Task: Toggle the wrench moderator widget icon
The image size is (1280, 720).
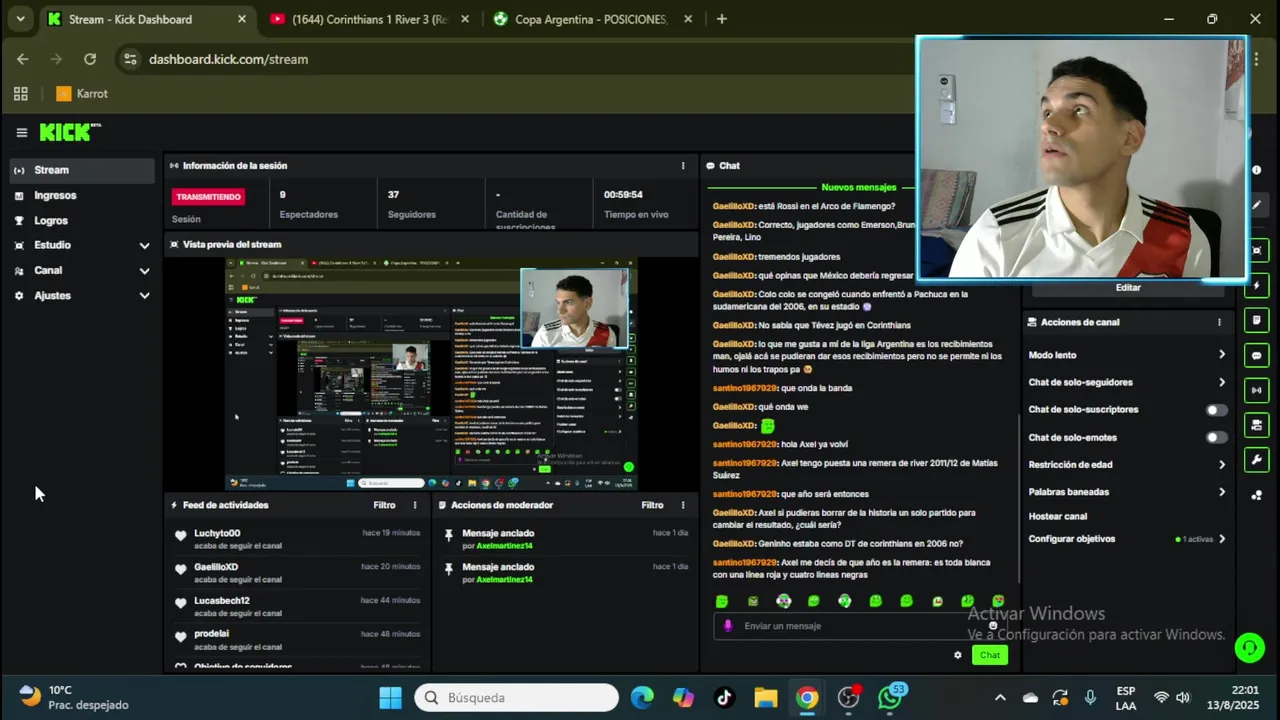Action: tap(1257, 460)
